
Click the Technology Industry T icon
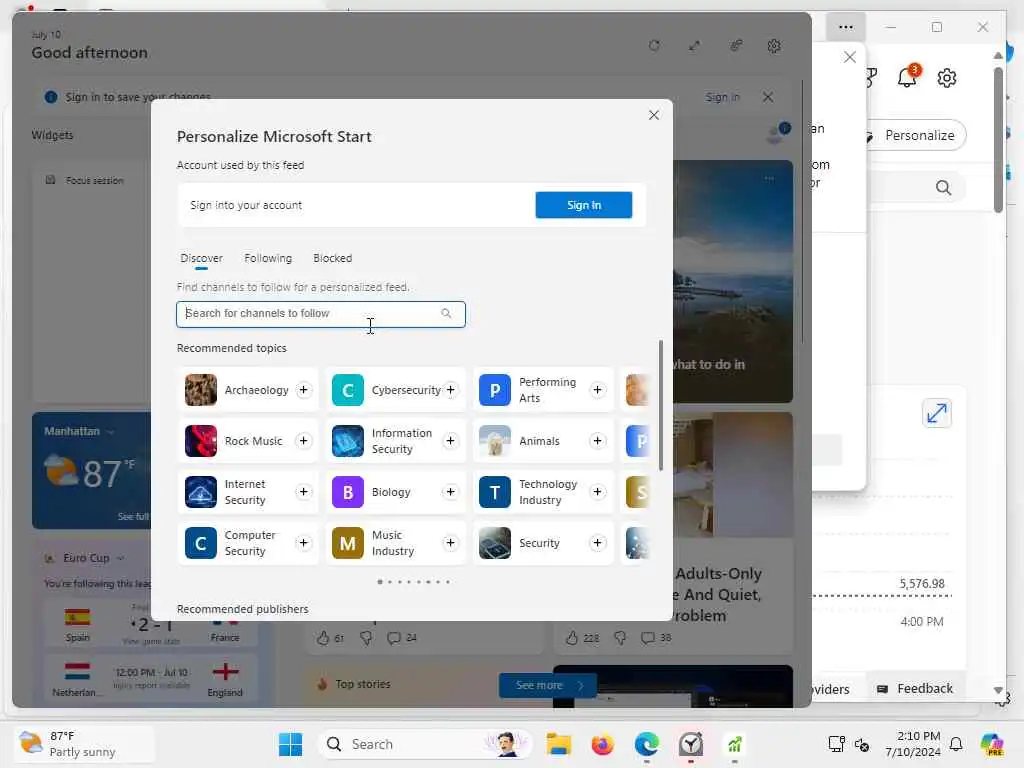pos(495,492)
